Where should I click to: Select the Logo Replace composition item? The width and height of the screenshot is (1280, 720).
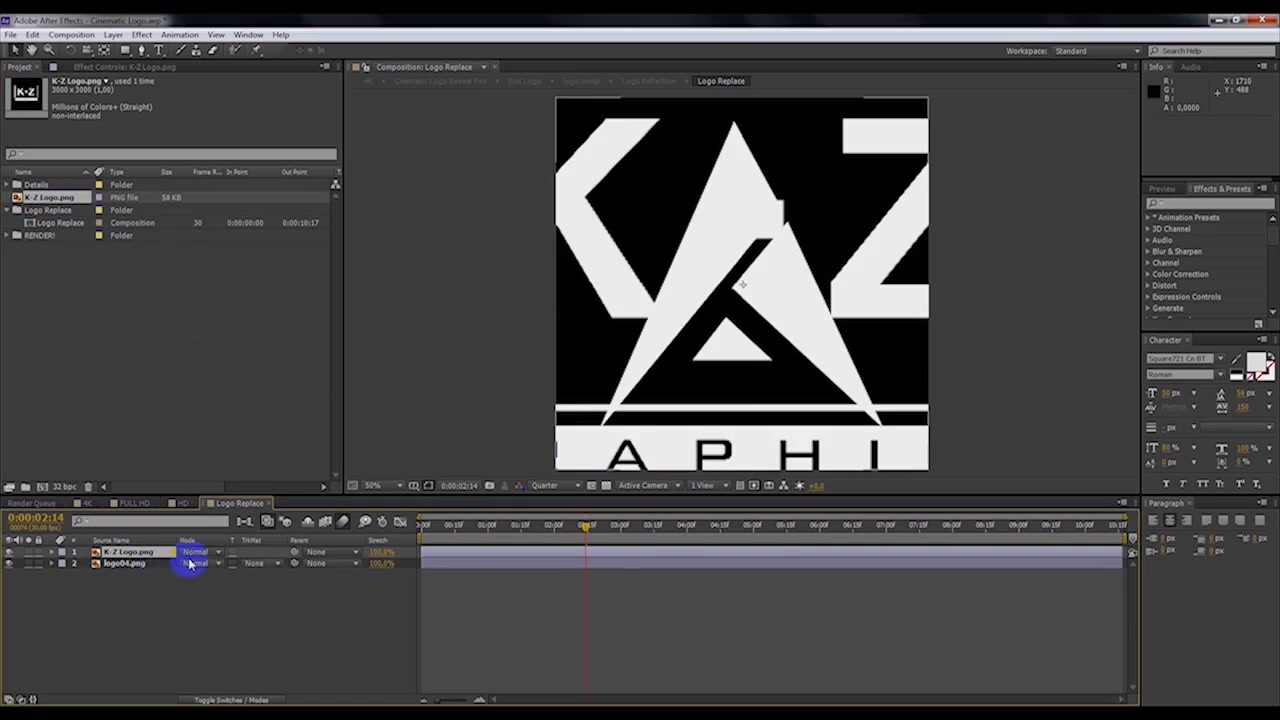click(x=60, y=223)
